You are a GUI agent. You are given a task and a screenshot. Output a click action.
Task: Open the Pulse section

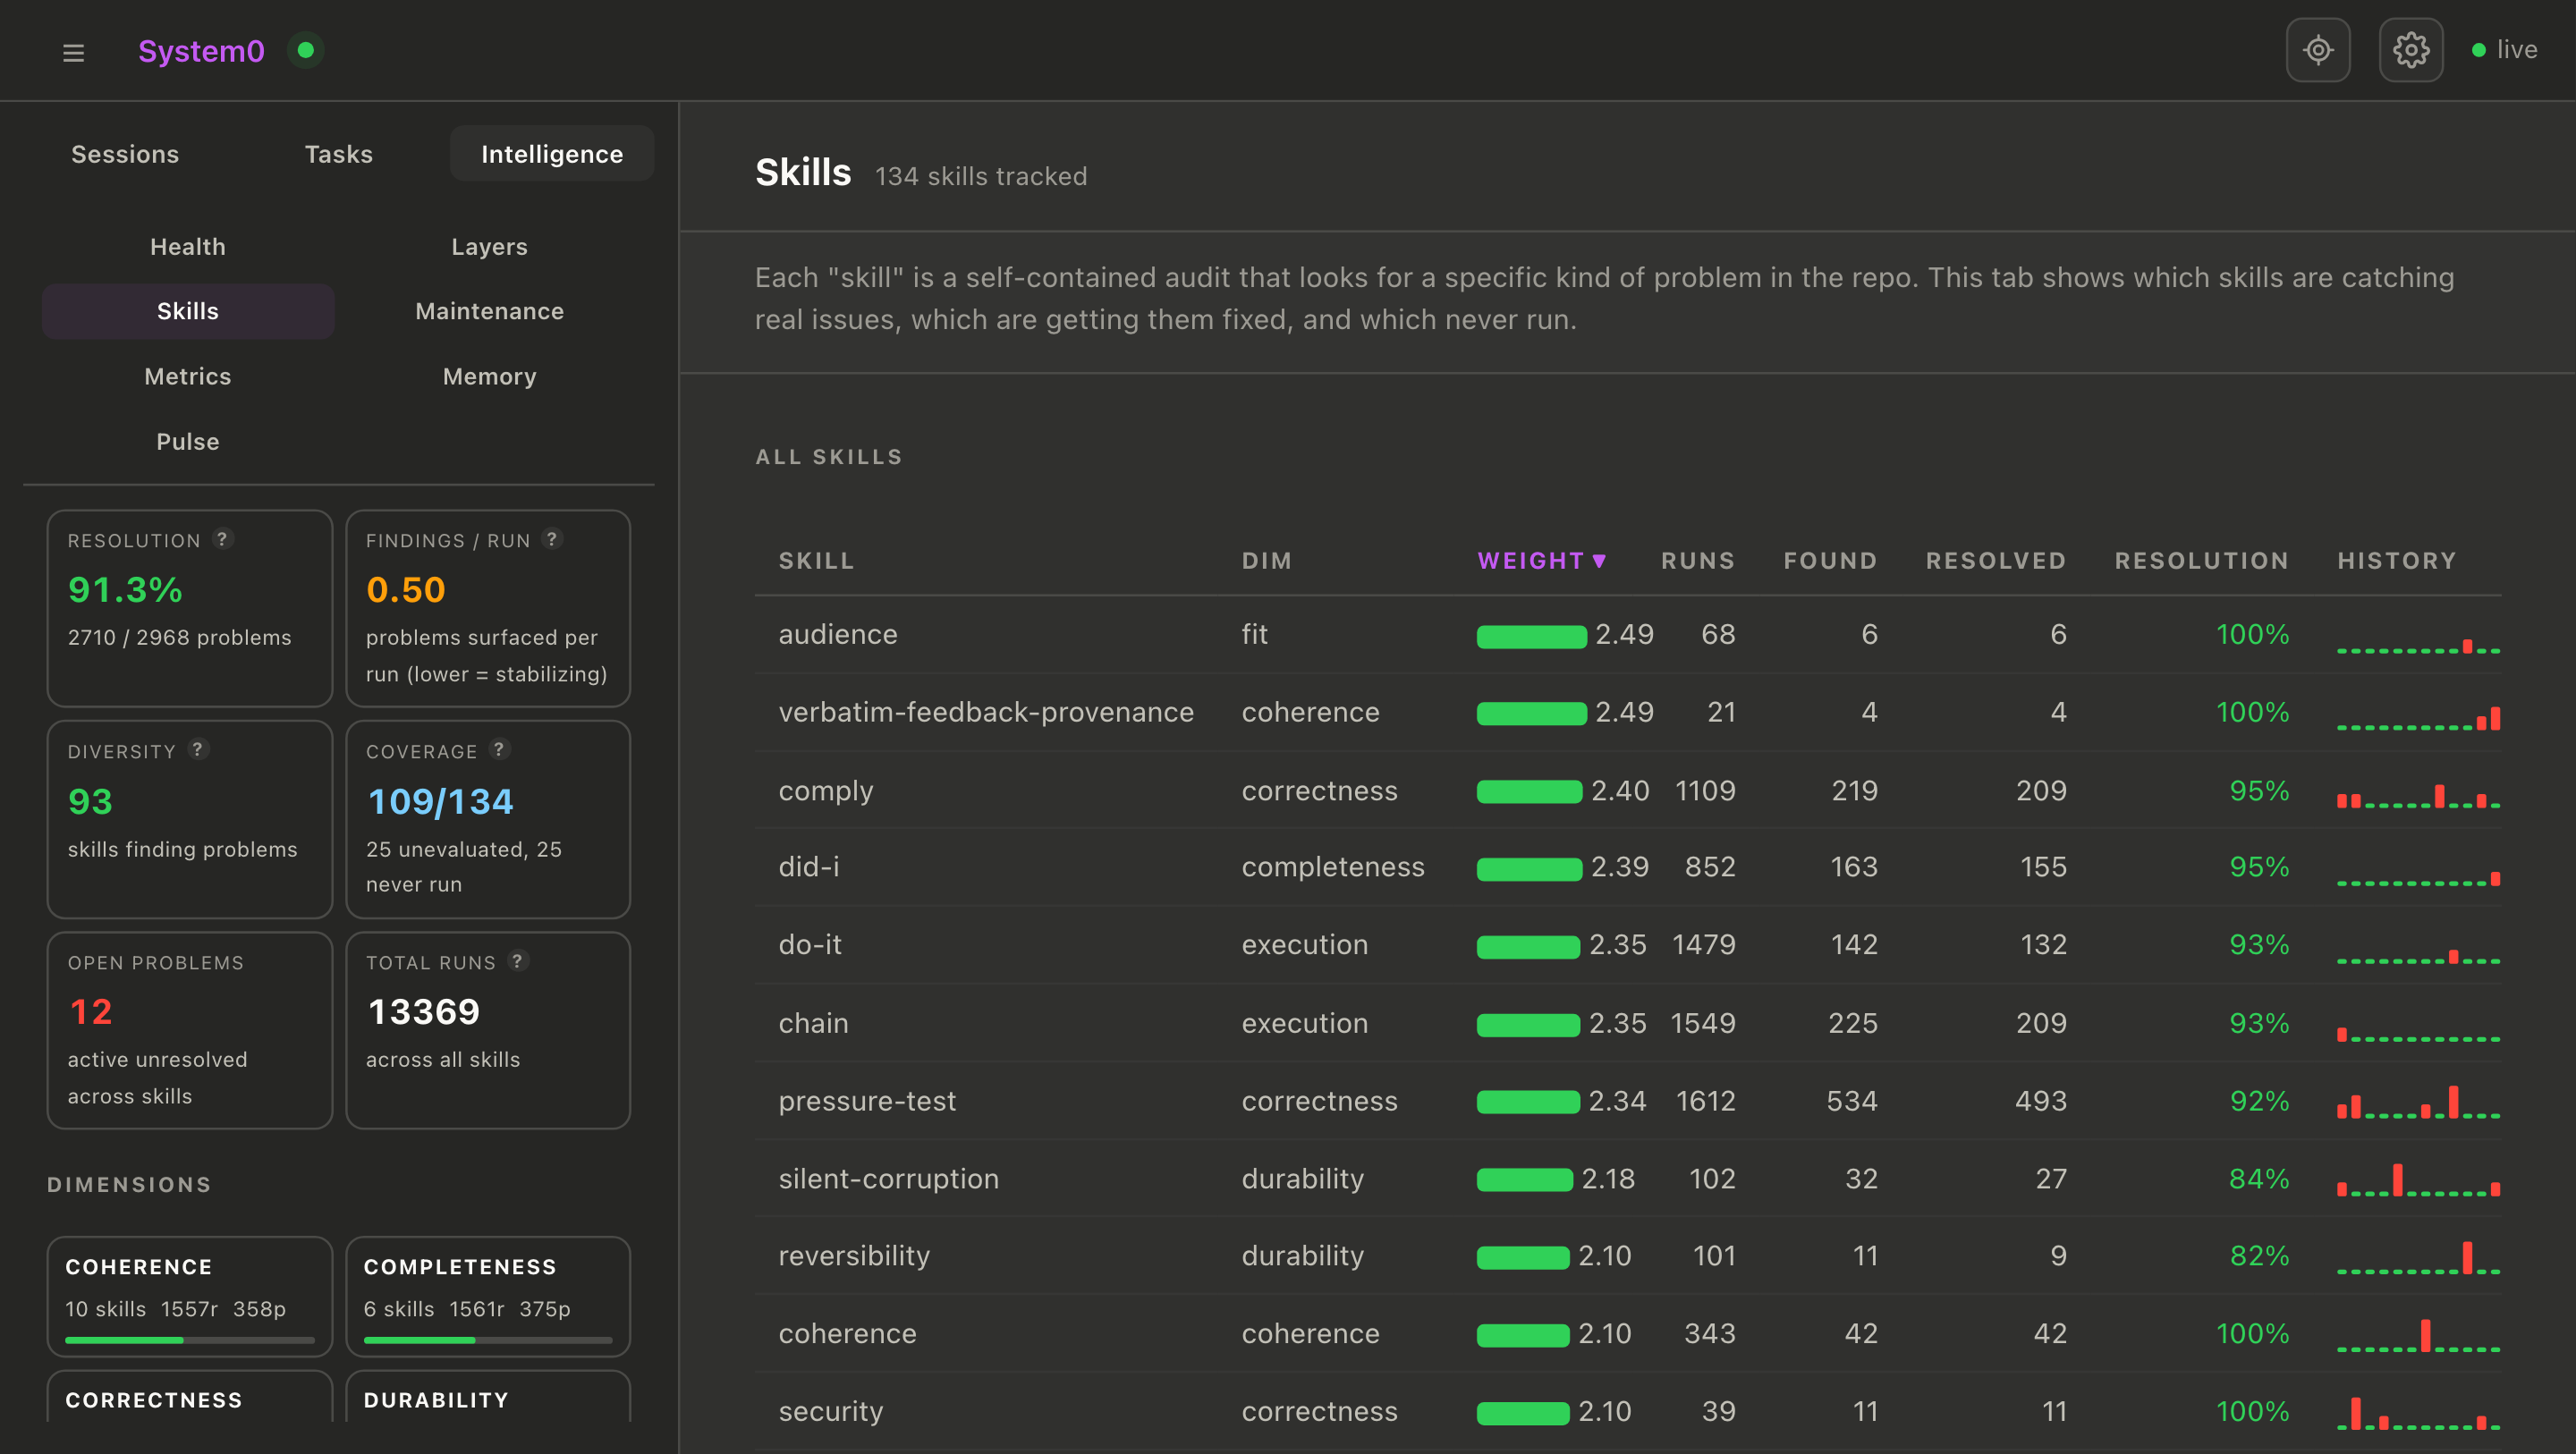(x=188, y=441)
